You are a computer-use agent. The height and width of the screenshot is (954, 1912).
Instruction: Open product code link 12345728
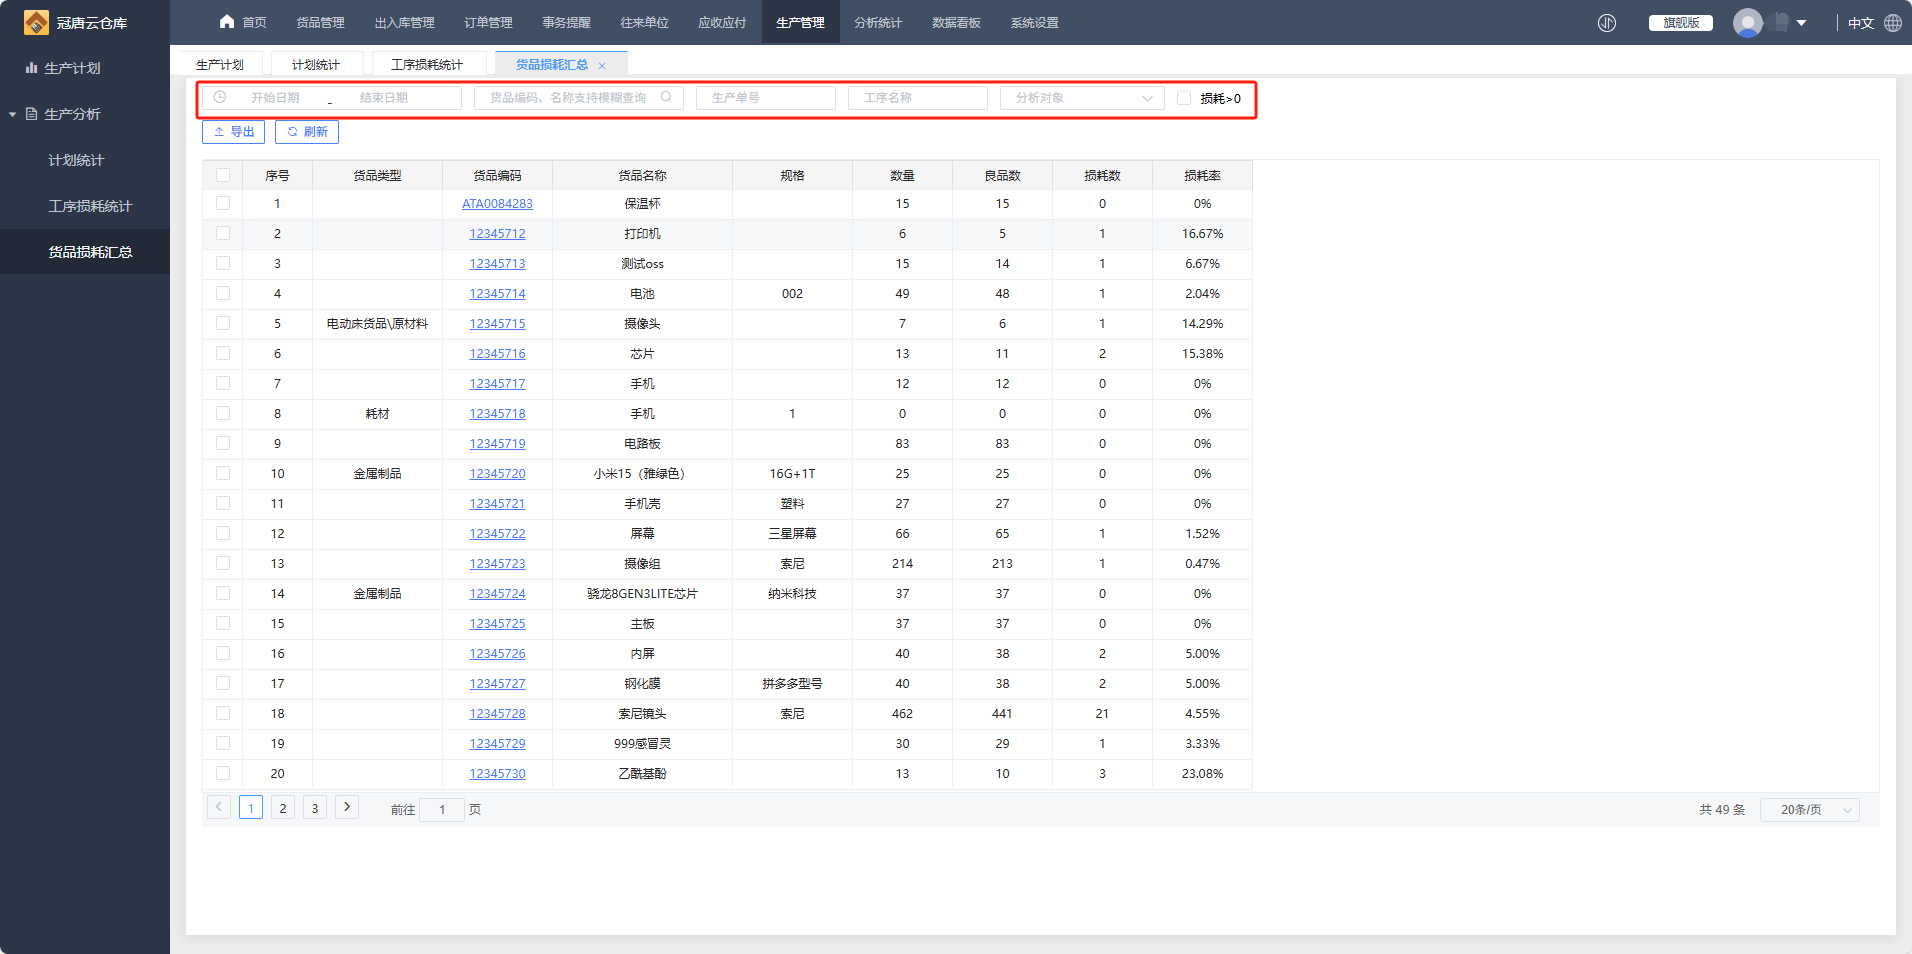point(497,714)
